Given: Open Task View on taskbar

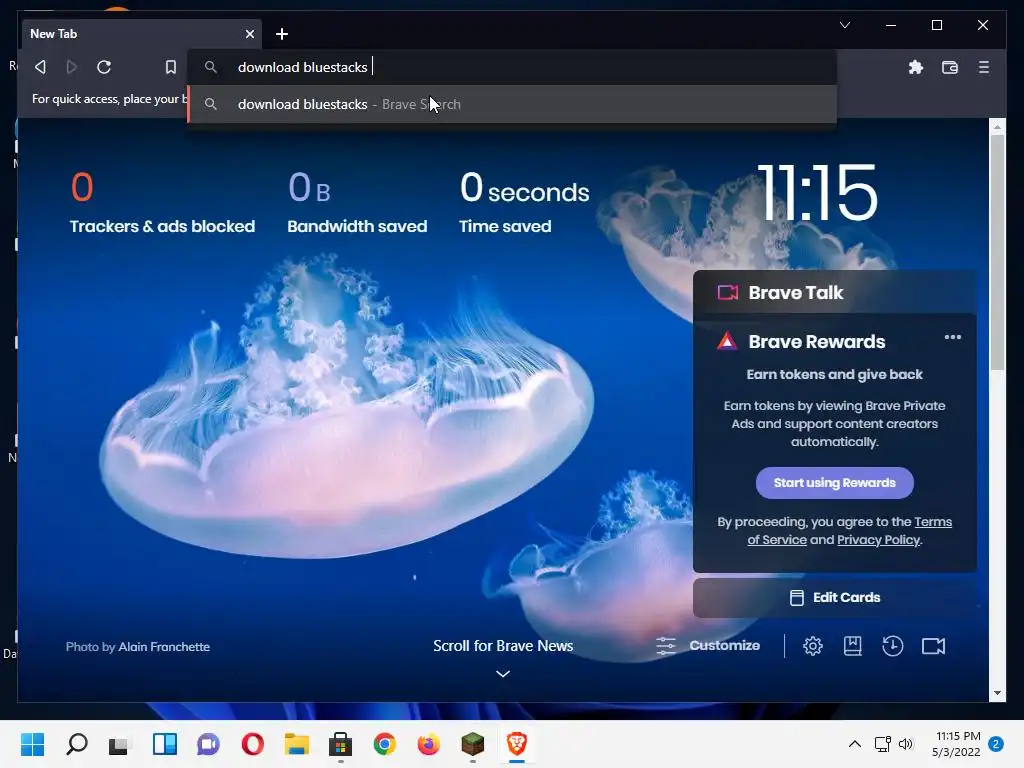Looking at the screenshot, I should point(119,744).
